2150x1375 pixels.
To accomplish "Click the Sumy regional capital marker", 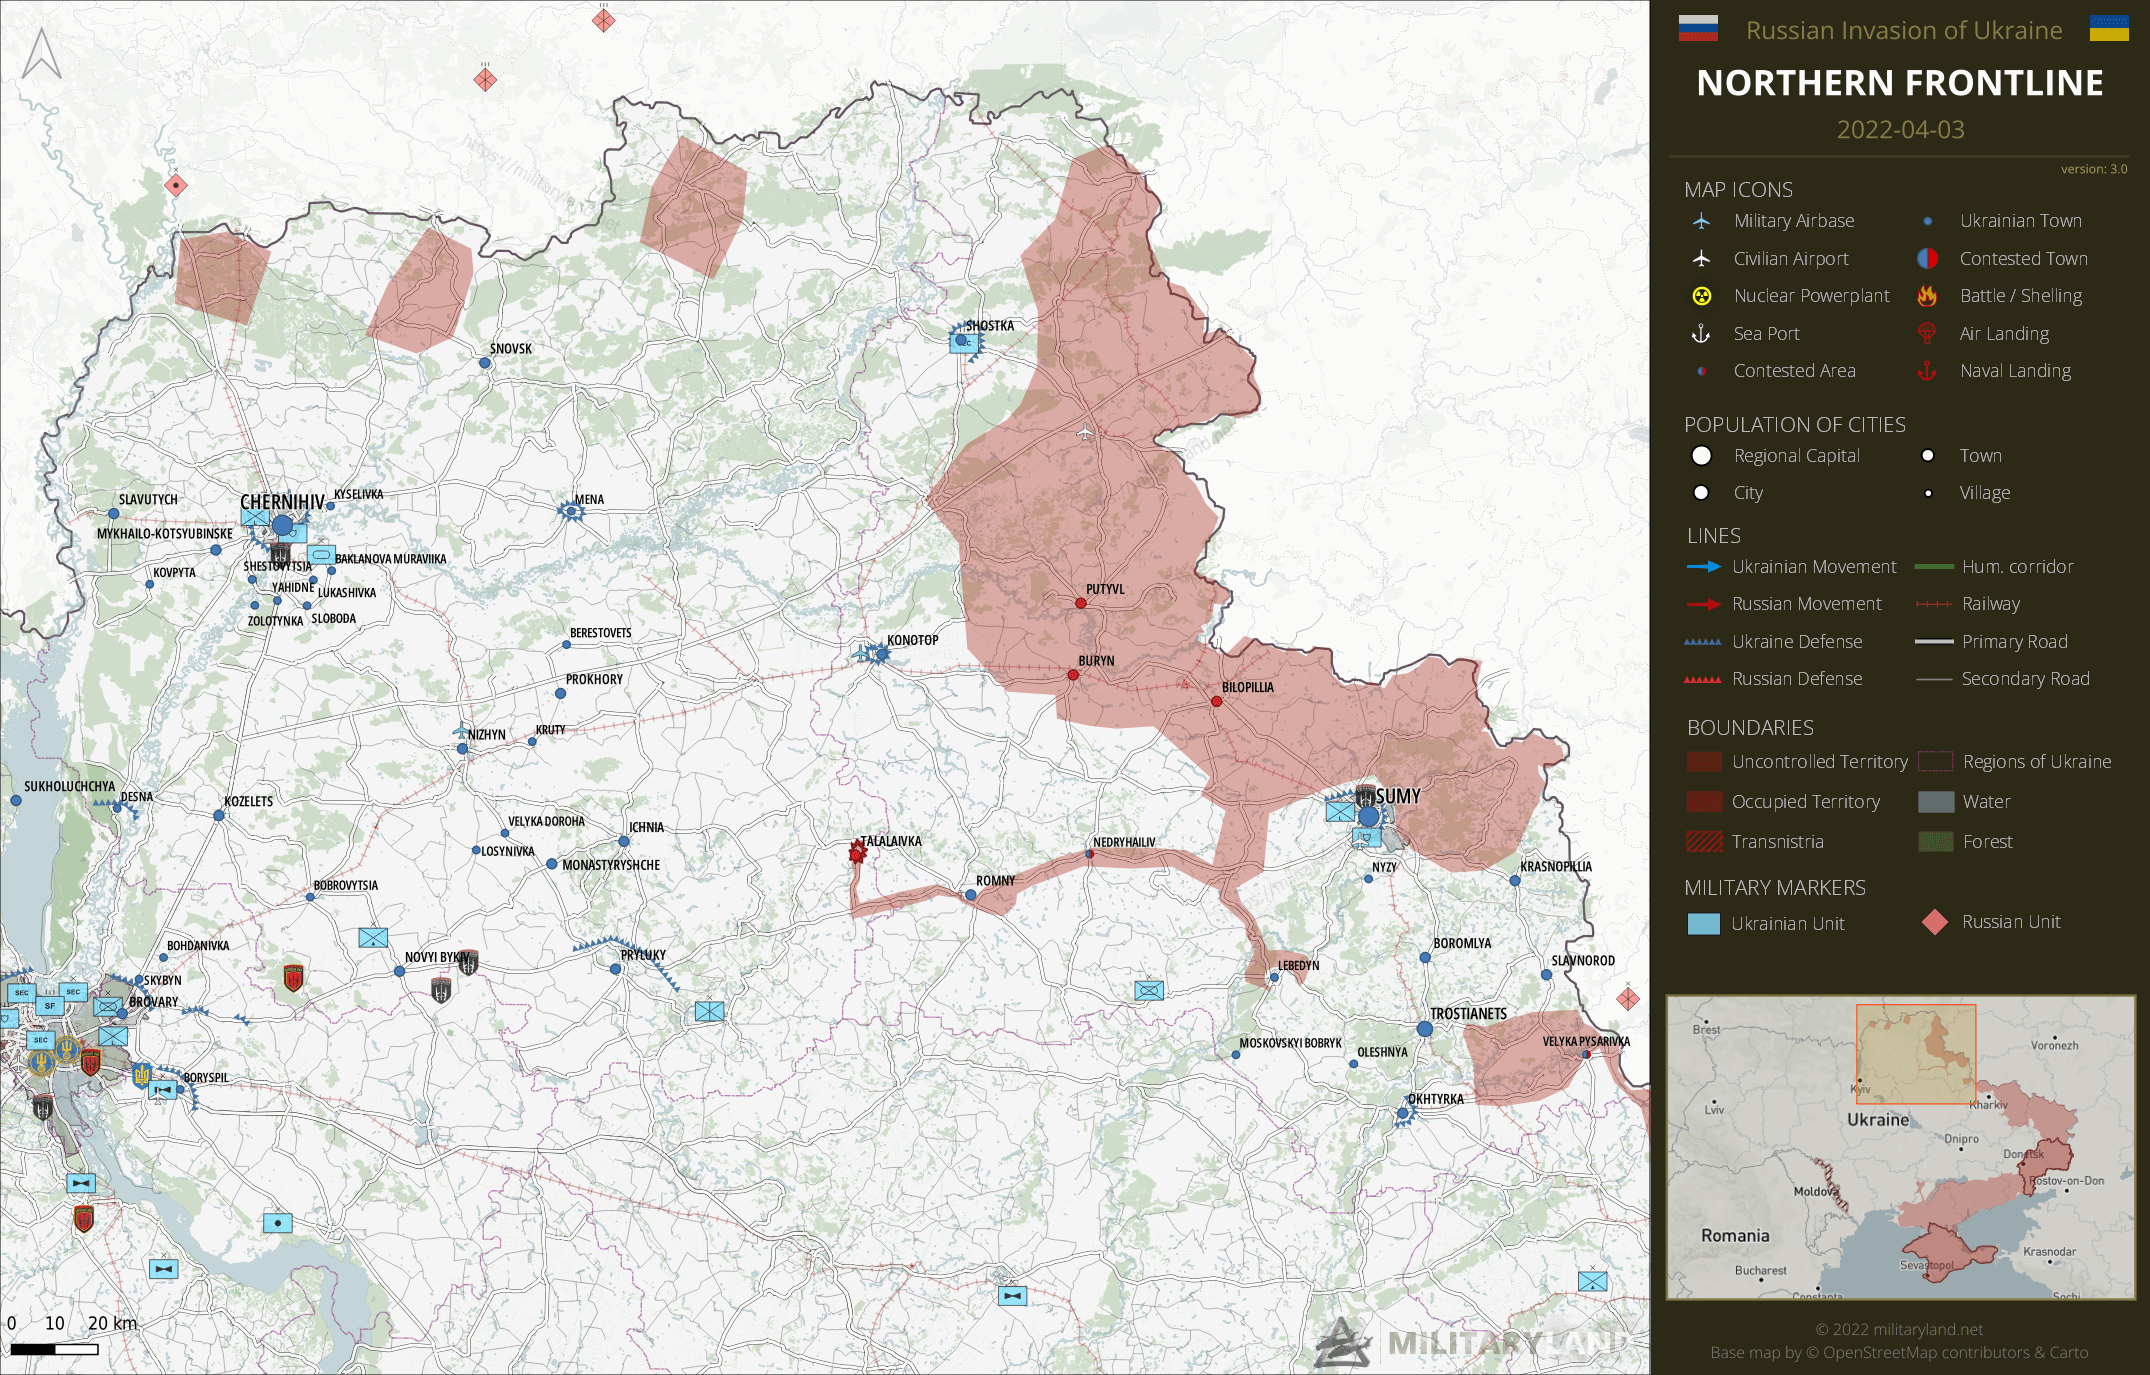I will (x=1369, y=817).
